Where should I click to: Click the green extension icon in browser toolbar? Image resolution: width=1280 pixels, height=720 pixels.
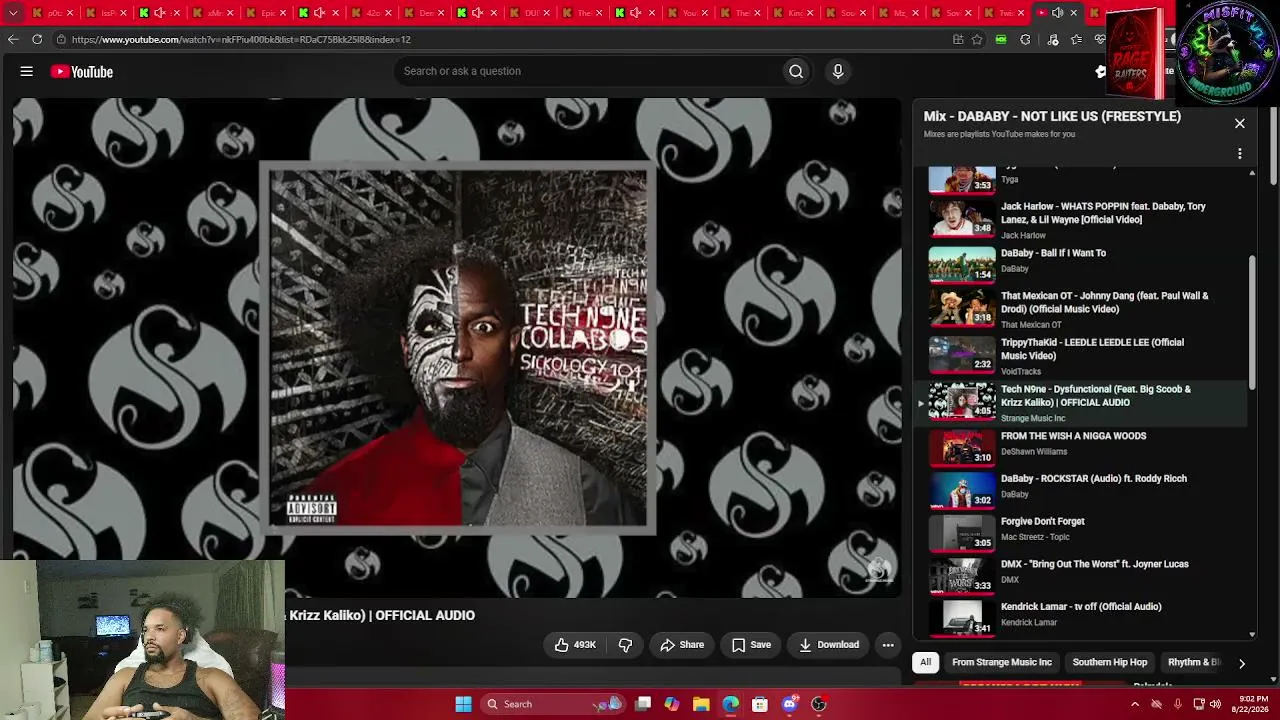(1001, 39)
